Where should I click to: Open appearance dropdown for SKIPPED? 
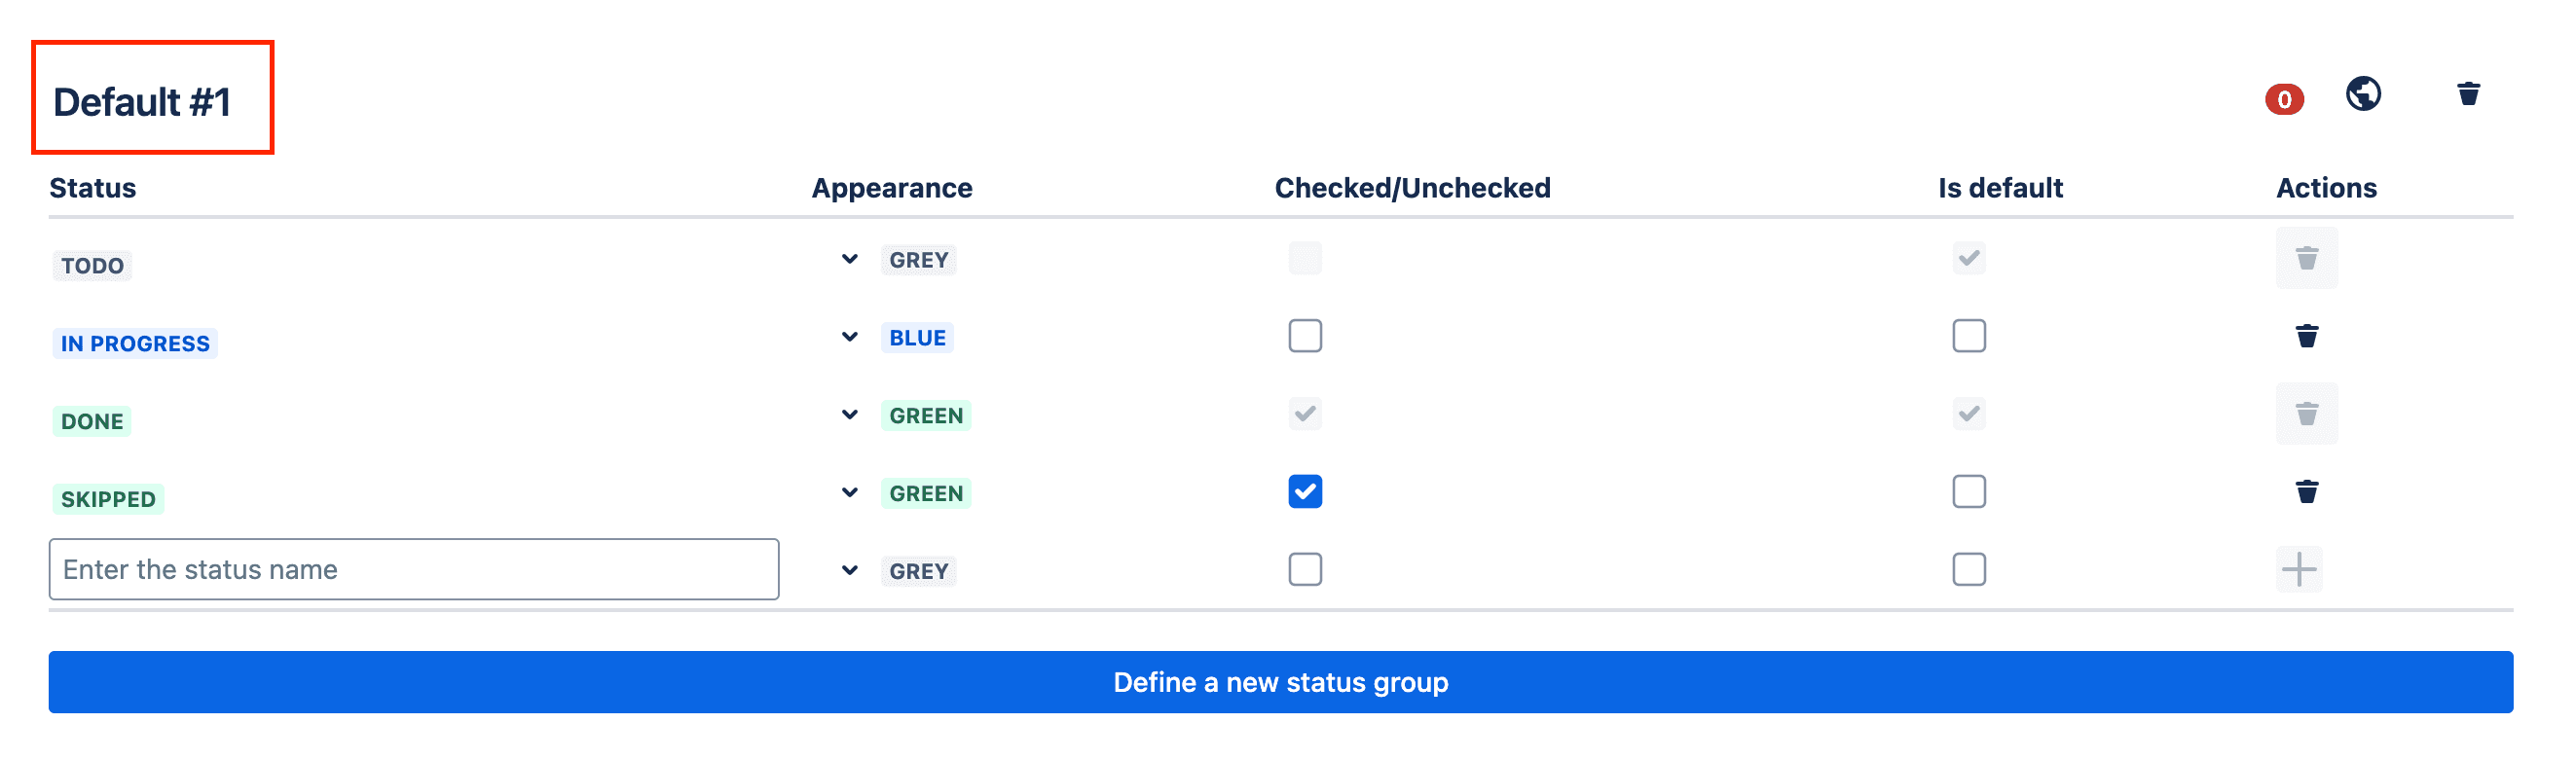click(849, 493)
